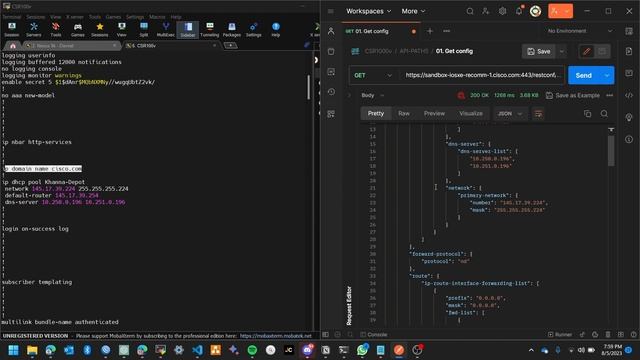The image size is (640, 360).
Task: Expand the More dropdown in Postman
Action: click(413, 11)
